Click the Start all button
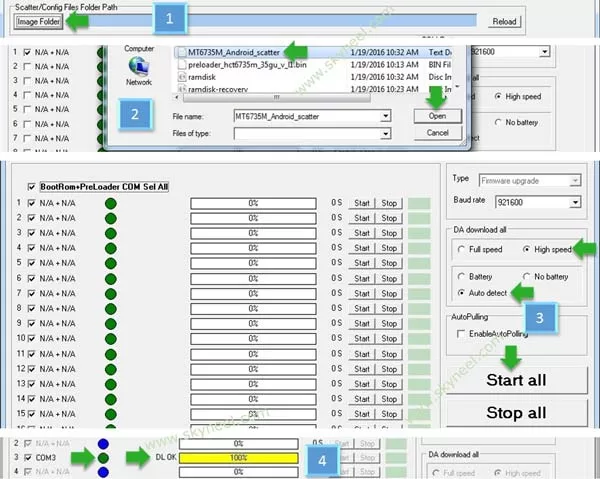This screenshot has height=479, width=600. (517, 380)
